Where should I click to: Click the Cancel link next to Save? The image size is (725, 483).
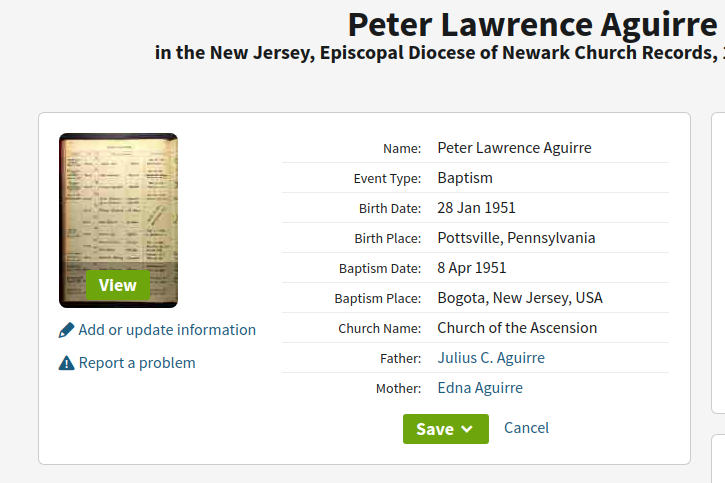526,428
